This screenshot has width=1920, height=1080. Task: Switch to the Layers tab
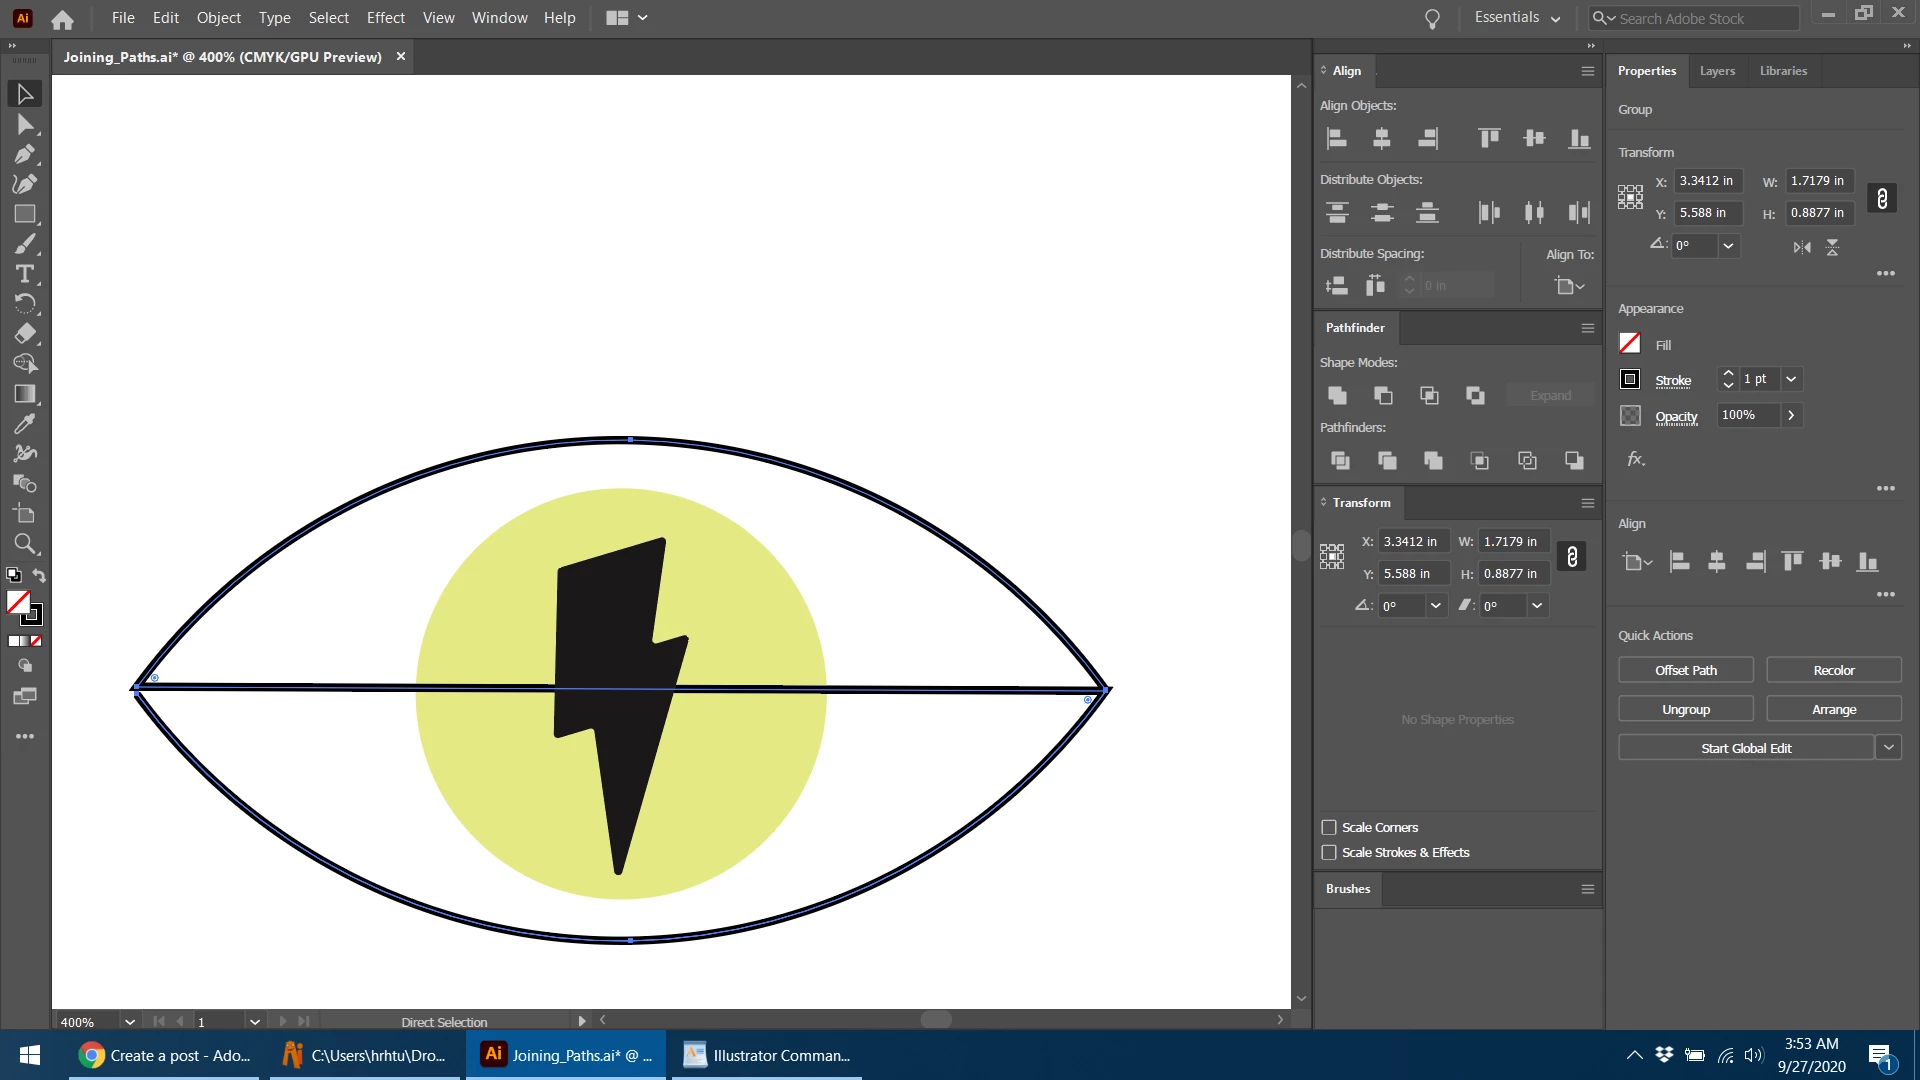click(x=1717, y=71)
